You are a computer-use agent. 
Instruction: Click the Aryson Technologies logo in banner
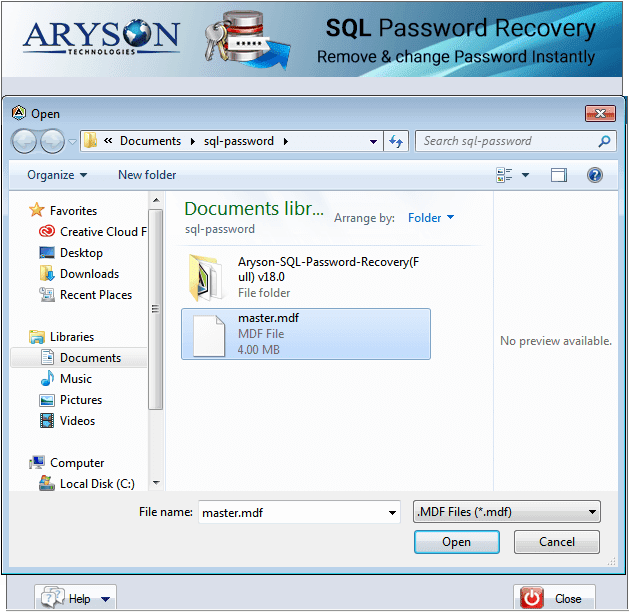click(x=101, y=37)
